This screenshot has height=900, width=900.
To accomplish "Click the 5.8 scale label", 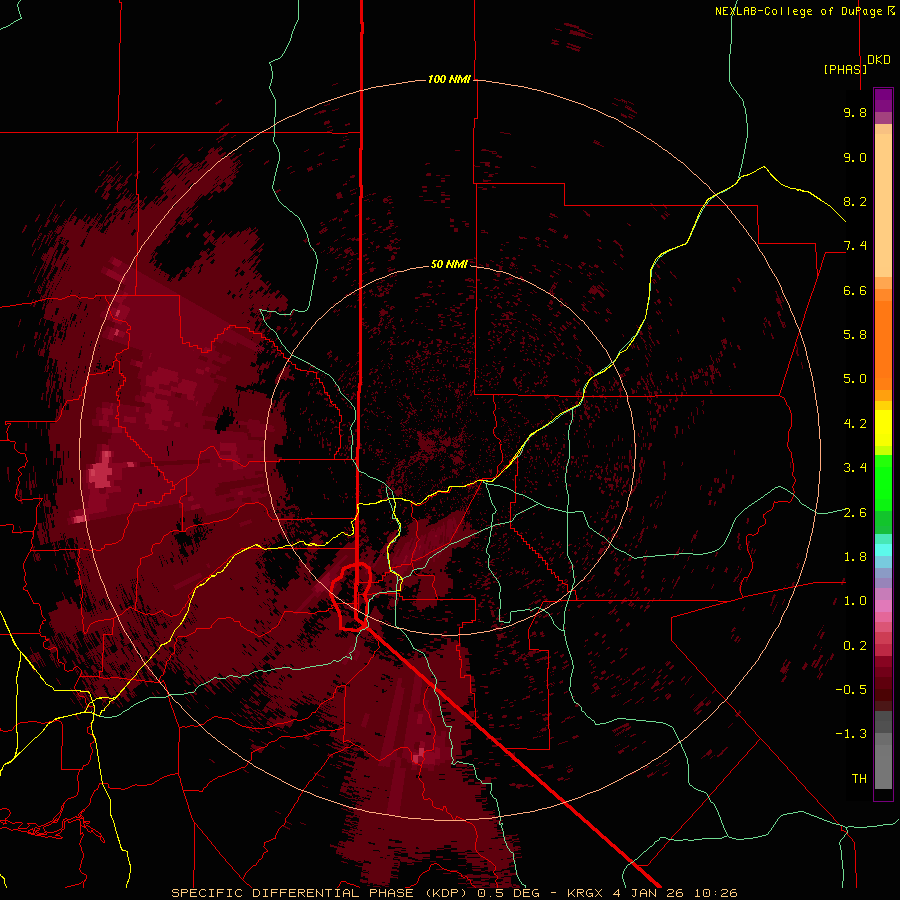I will [x=855, y=335].
